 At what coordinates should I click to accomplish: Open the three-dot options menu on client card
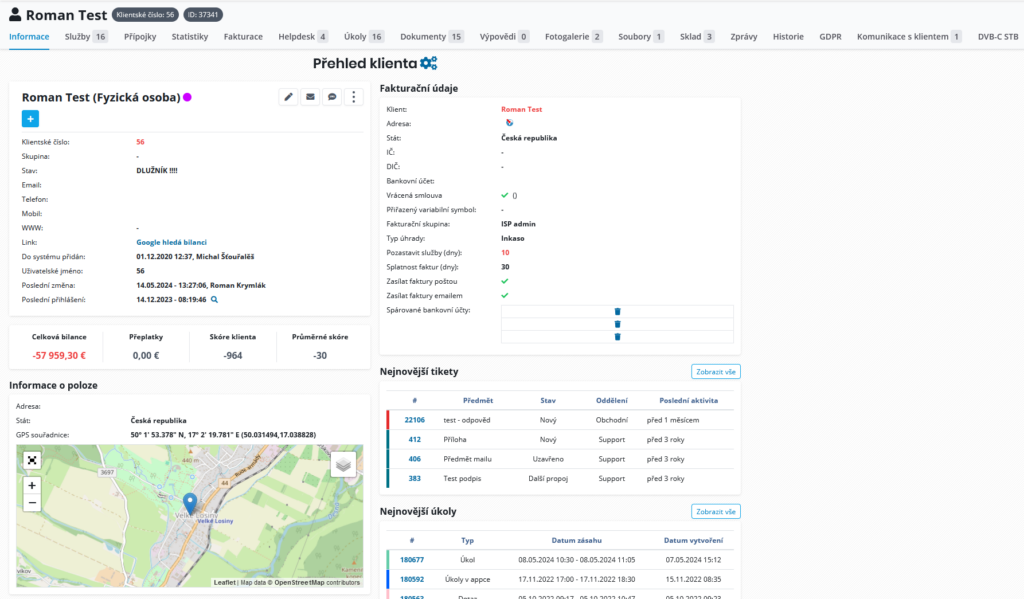click(x=353, y=97)
